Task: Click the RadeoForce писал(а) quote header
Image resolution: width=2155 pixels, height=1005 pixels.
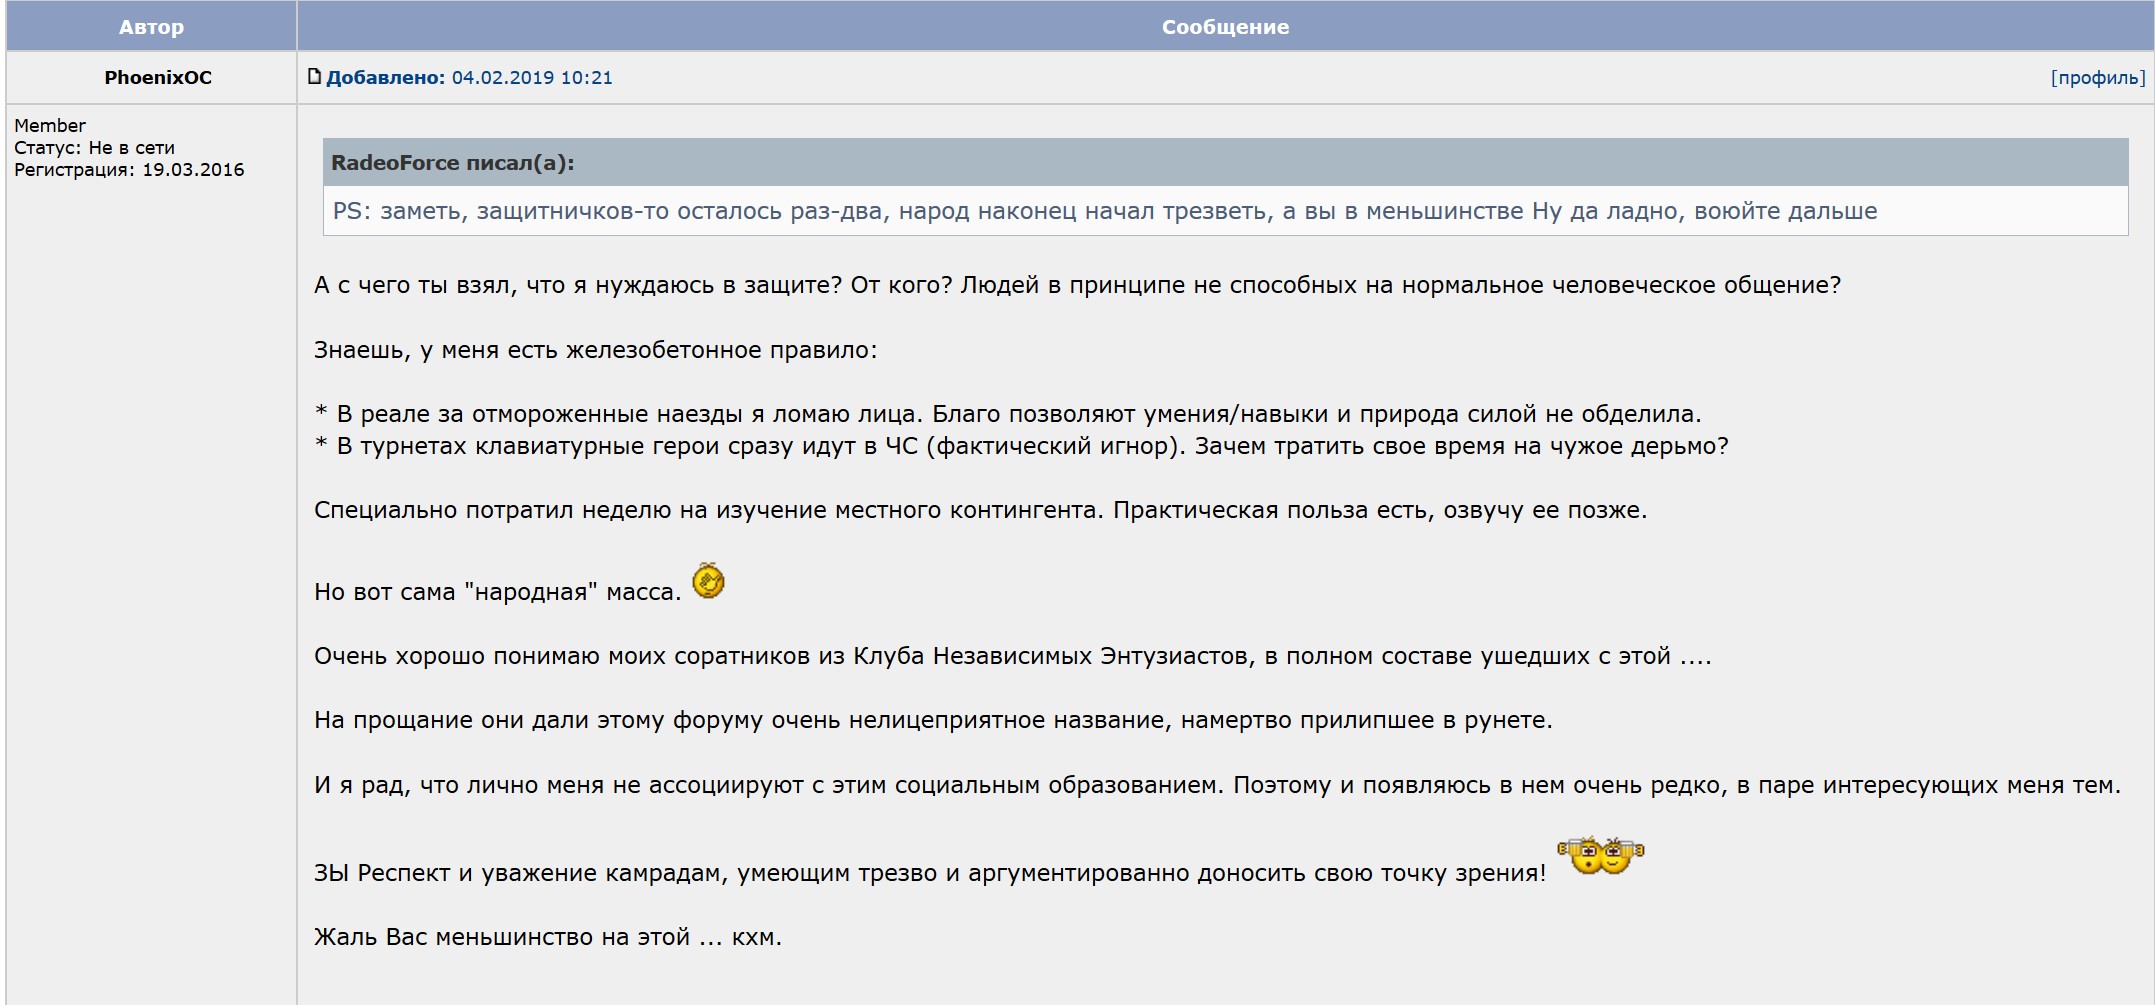Action: pyautogui.click(x=453, y=163)
